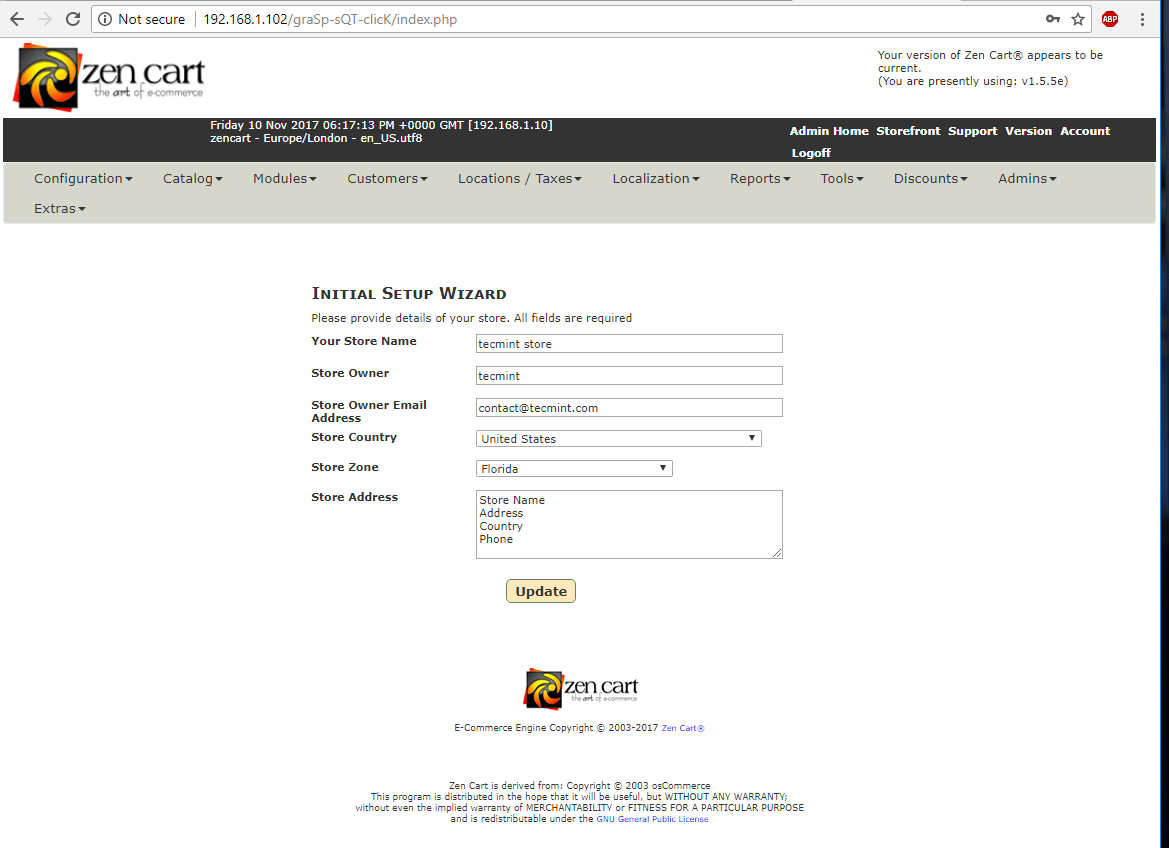Screen dimensions: 1169x848
Task: Open the Modules menu
Action: click(284, 178)
